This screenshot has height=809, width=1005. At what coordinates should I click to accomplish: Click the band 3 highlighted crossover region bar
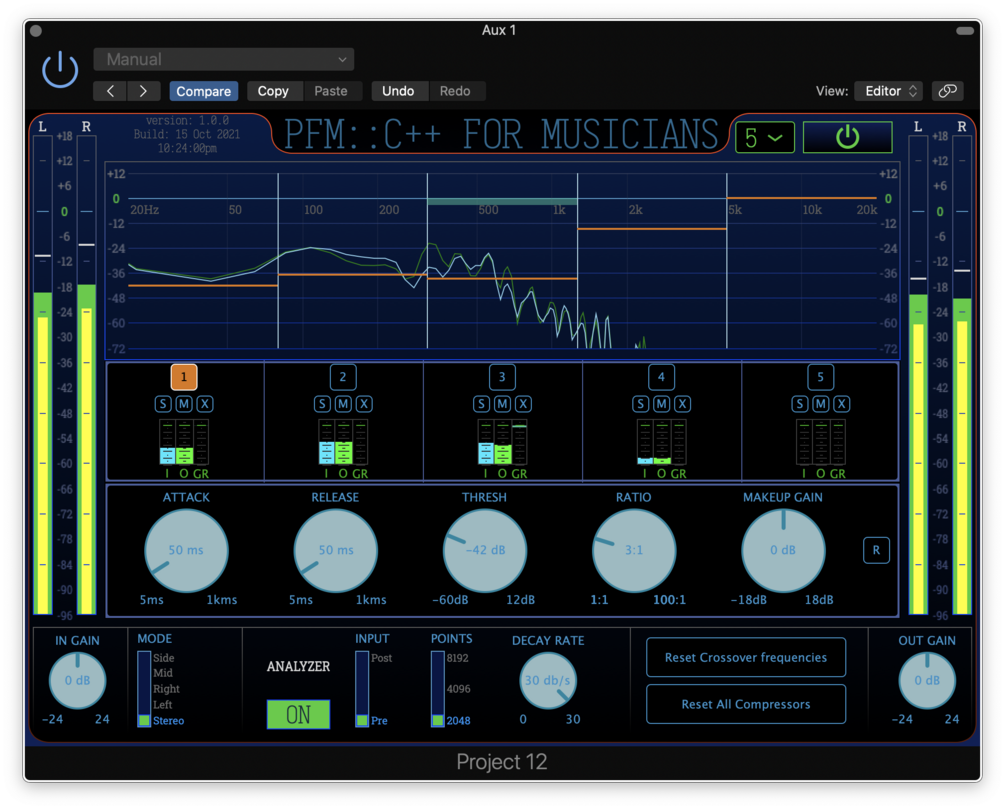(x=502, y=202)
